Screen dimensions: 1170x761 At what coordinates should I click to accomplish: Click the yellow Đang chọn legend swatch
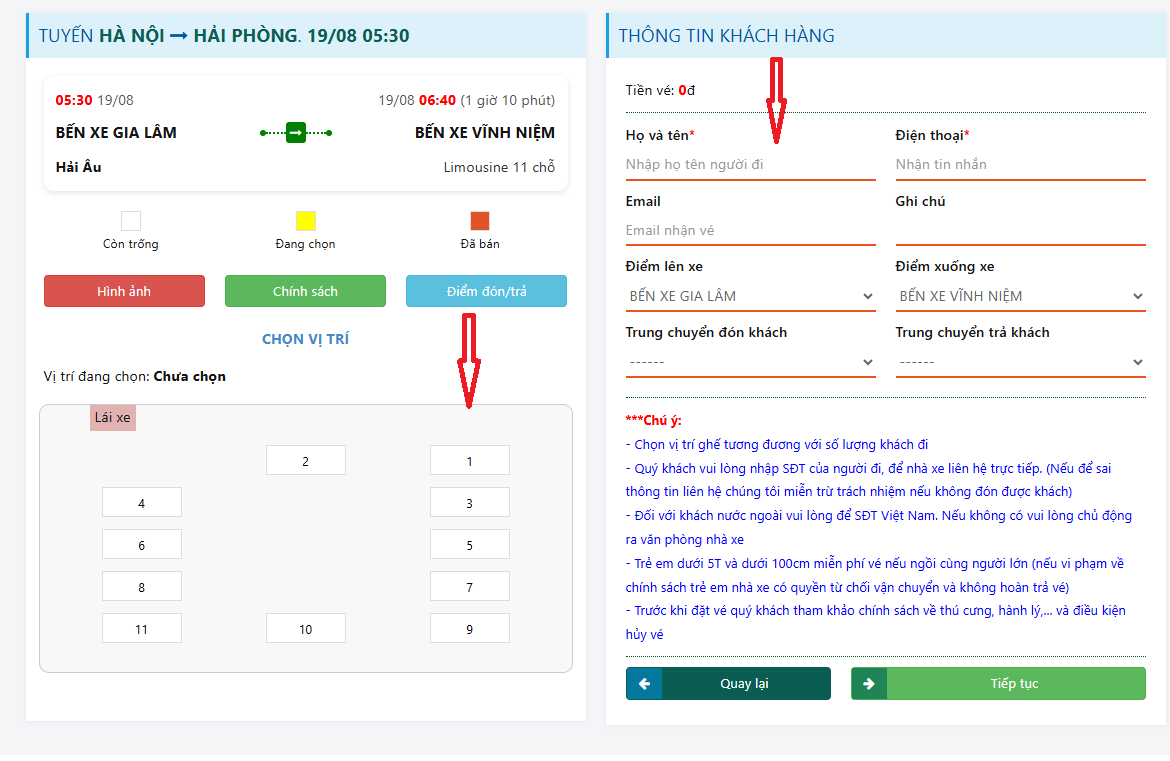[305, 221]
